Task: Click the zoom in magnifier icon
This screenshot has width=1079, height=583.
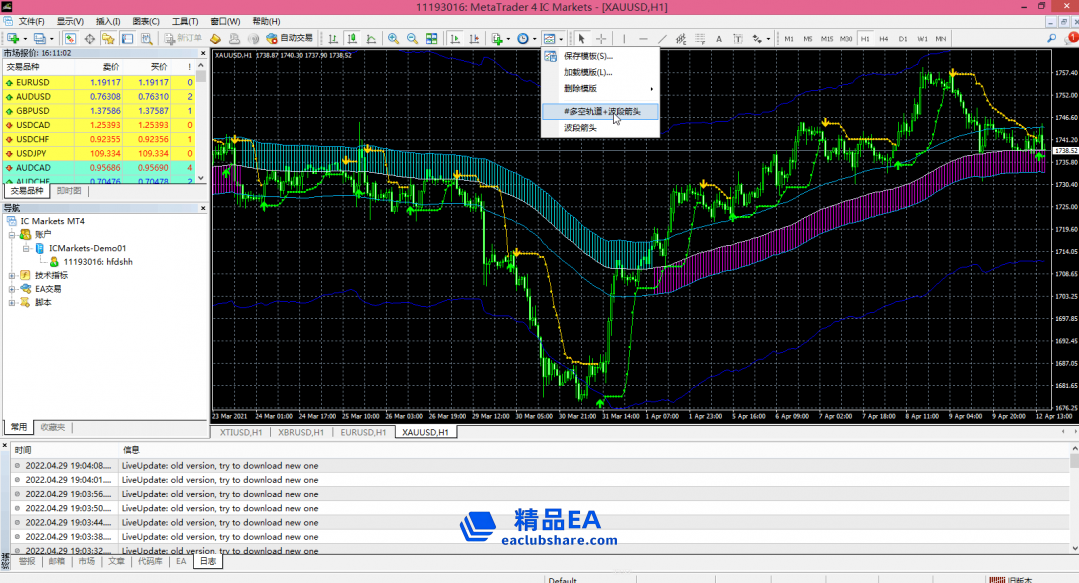Action: [x=393, y=39]
